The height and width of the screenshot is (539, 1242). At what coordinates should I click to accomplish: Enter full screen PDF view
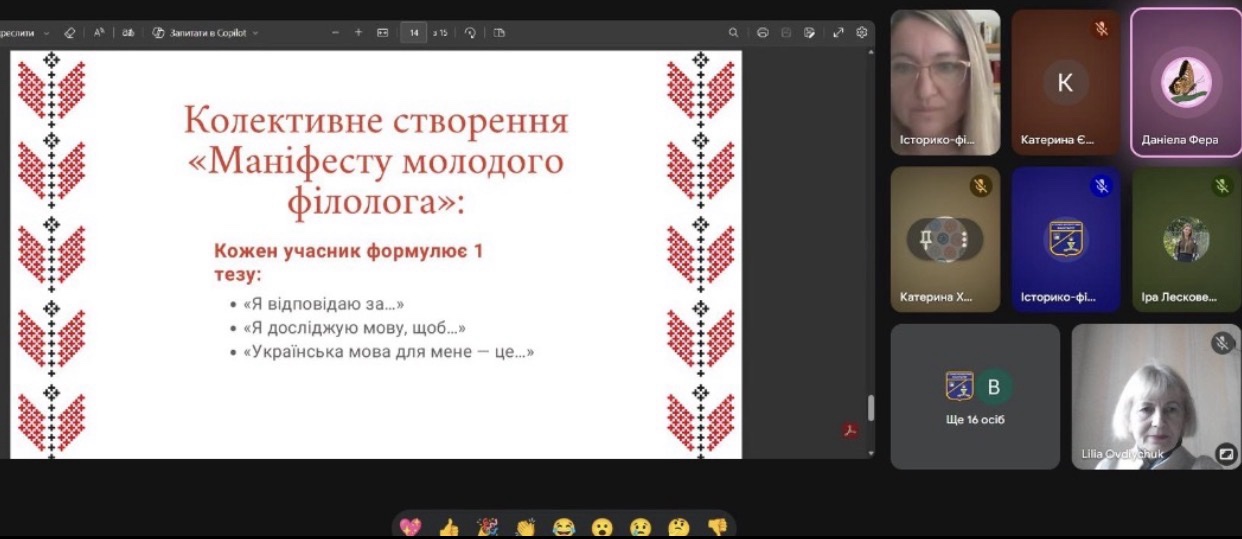[839, 32]
